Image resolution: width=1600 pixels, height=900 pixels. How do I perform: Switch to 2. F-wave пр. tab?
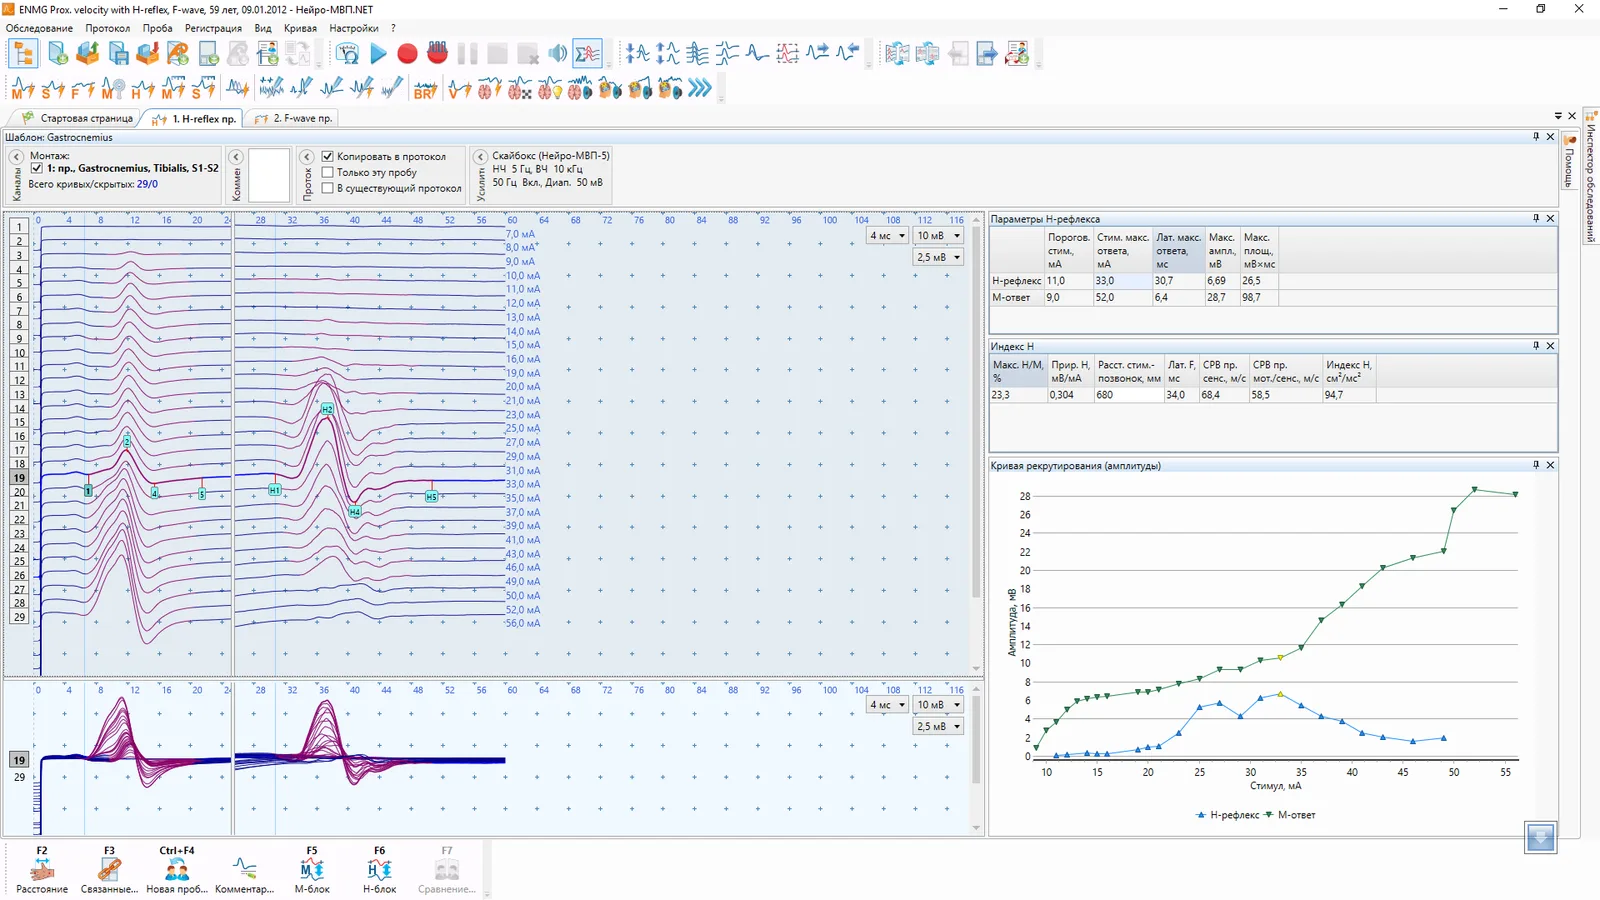pos(292,118)
